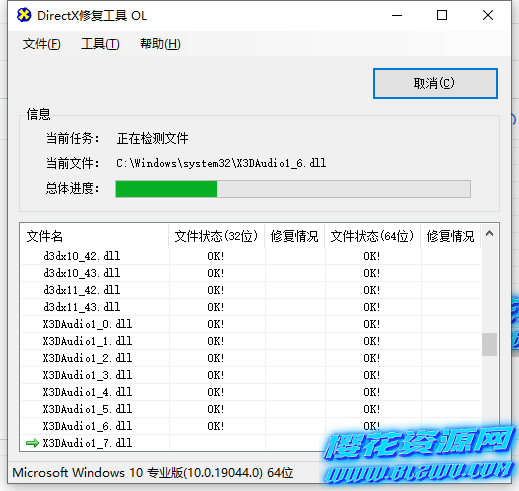Click the first 修复情况 column header
The image size is (519, 491).
295,236
